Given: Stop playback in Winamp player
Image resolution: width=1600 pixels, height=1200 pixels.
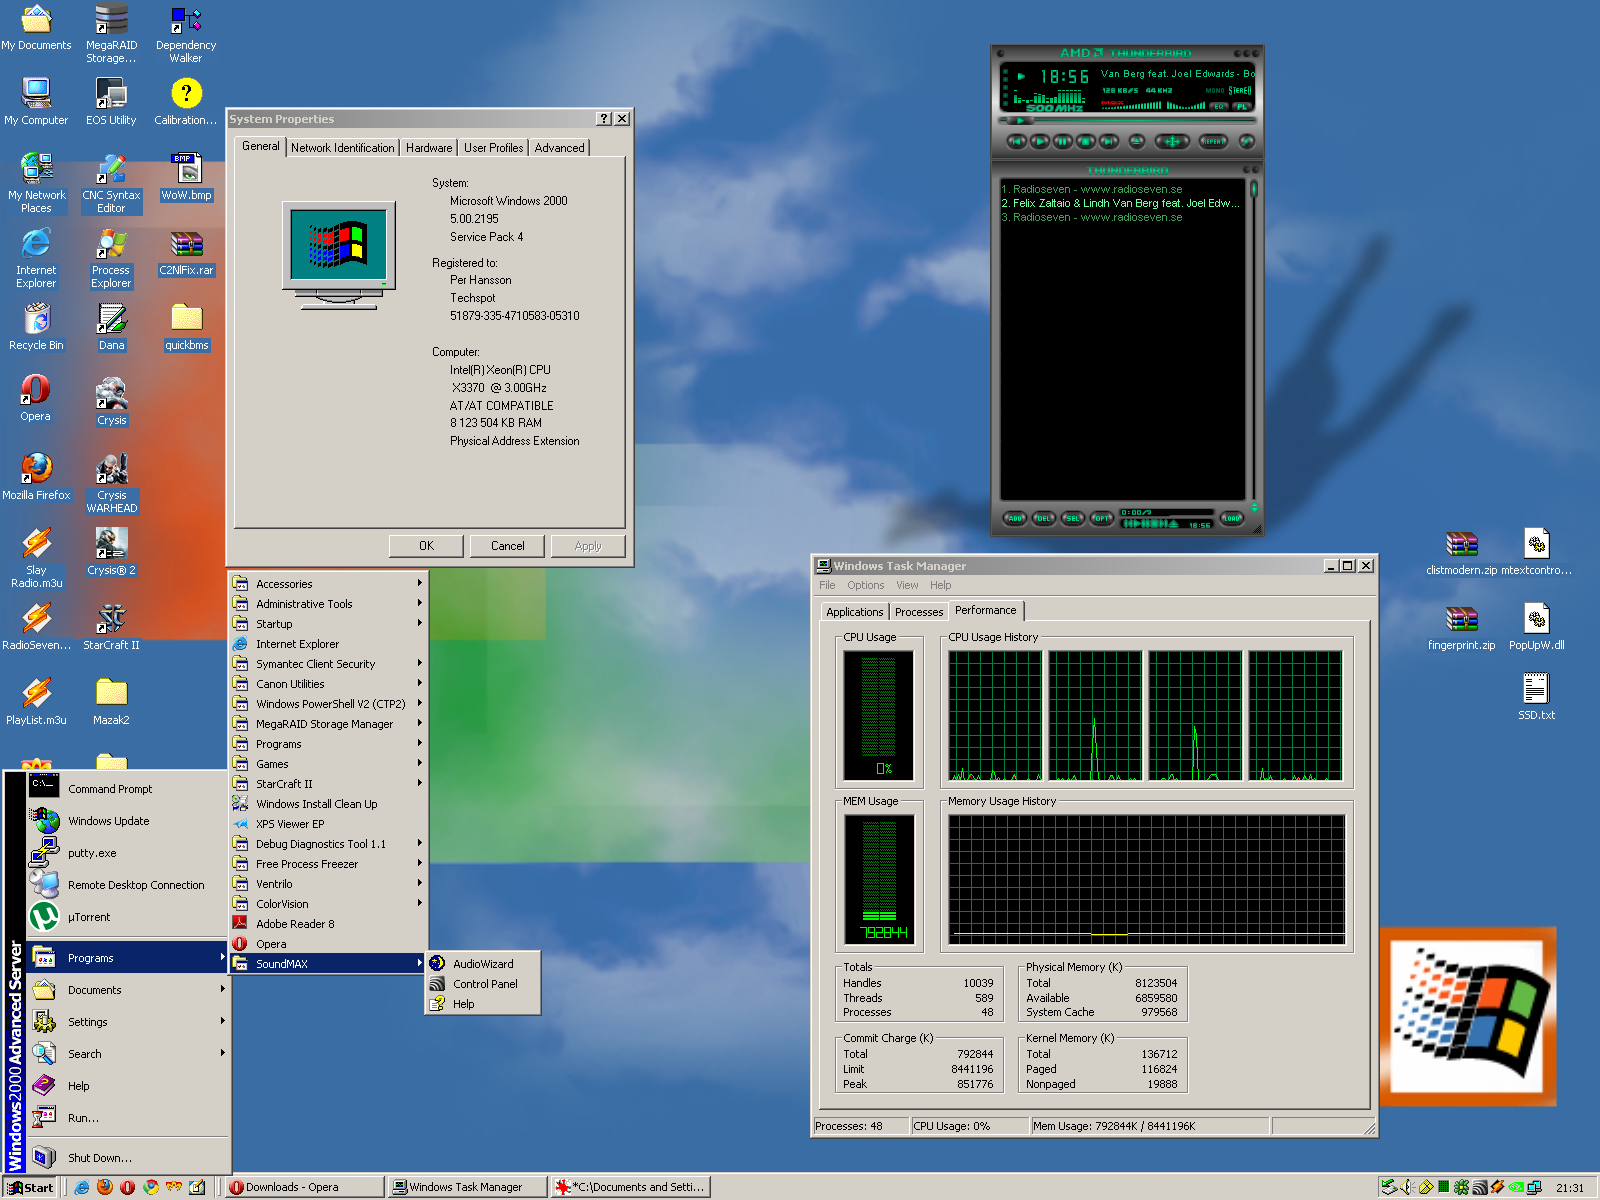Looking at the screenshot, I should click(x=1086, y=141).
